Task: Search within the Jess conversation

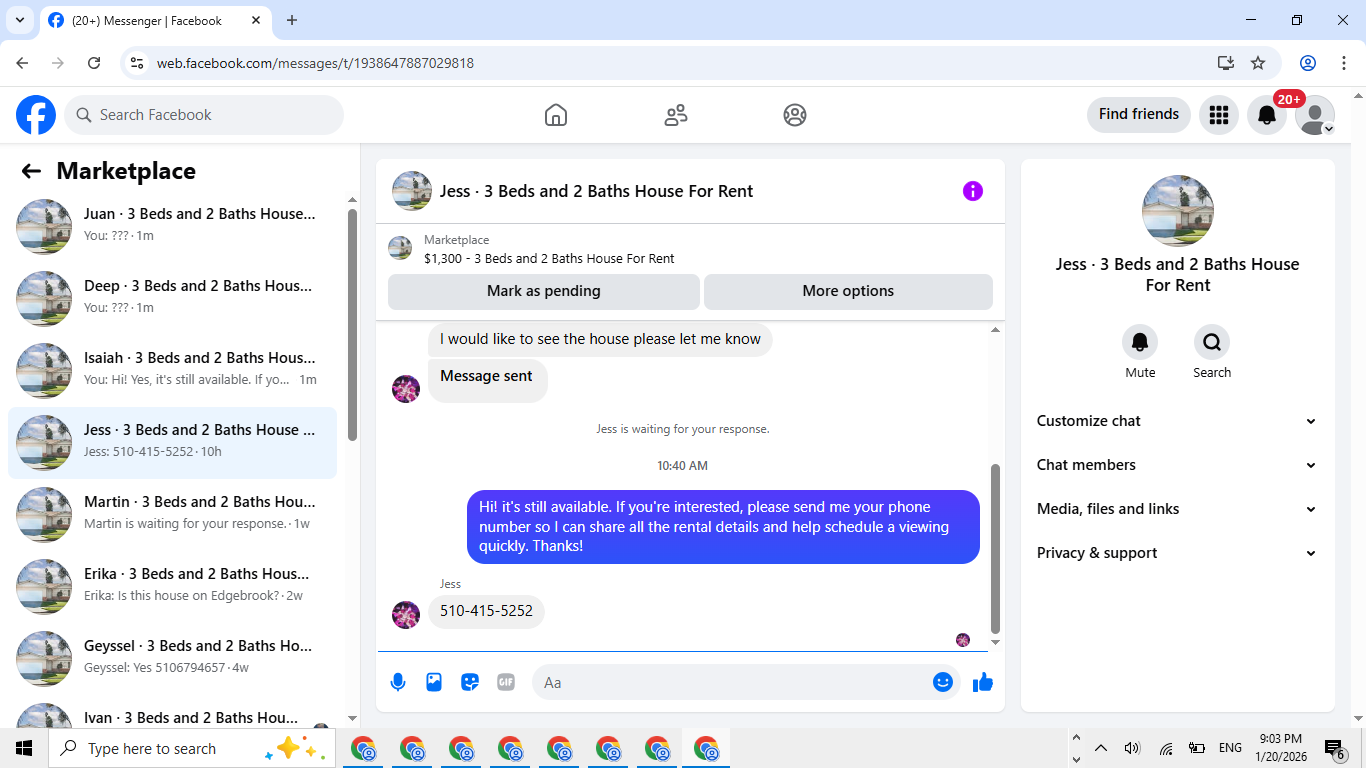Action: click(x=1212, y=343)
